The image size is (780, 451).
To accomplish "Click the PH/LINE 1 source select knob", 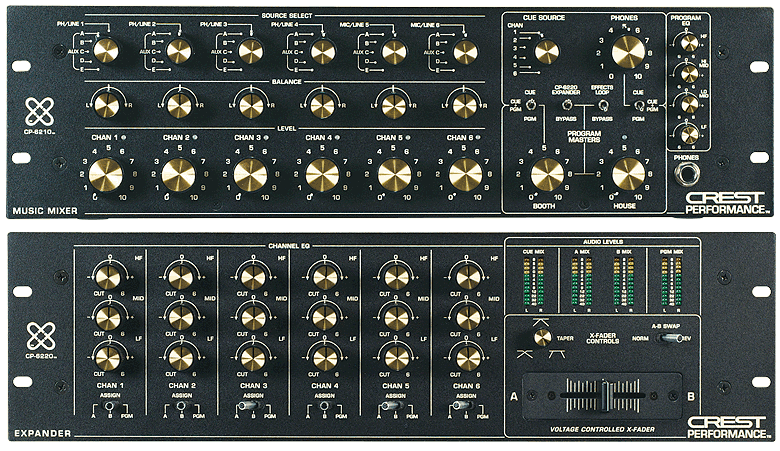I will (x=106, y=50).
